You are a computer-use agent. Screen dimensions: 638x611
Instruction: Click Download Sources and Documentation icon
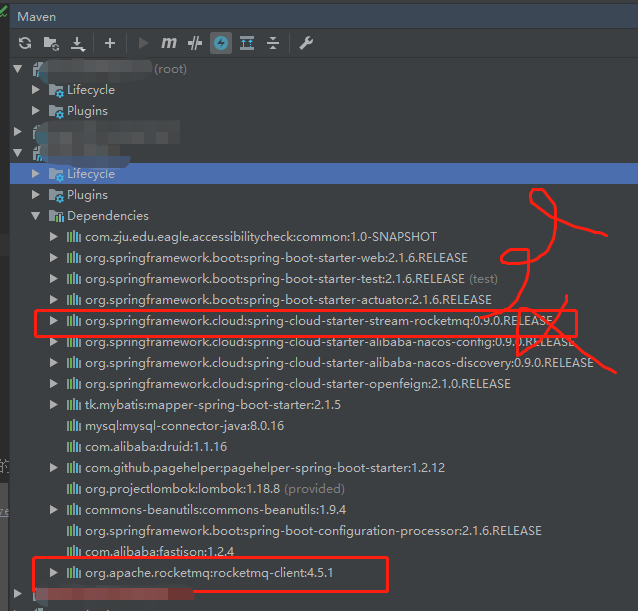[x=78, y=44]
